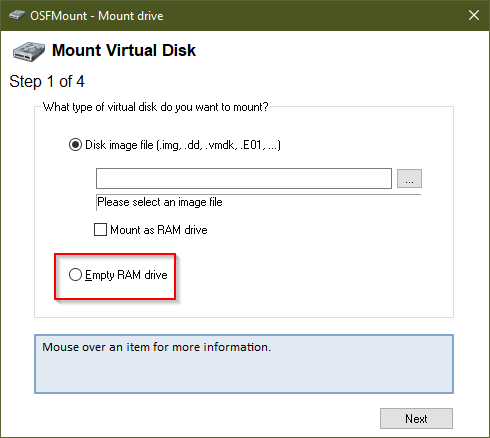Viewport: 490px width, 438px height.
Task: Select the Empty RAM drive radio button
Action: coord(75,275)
